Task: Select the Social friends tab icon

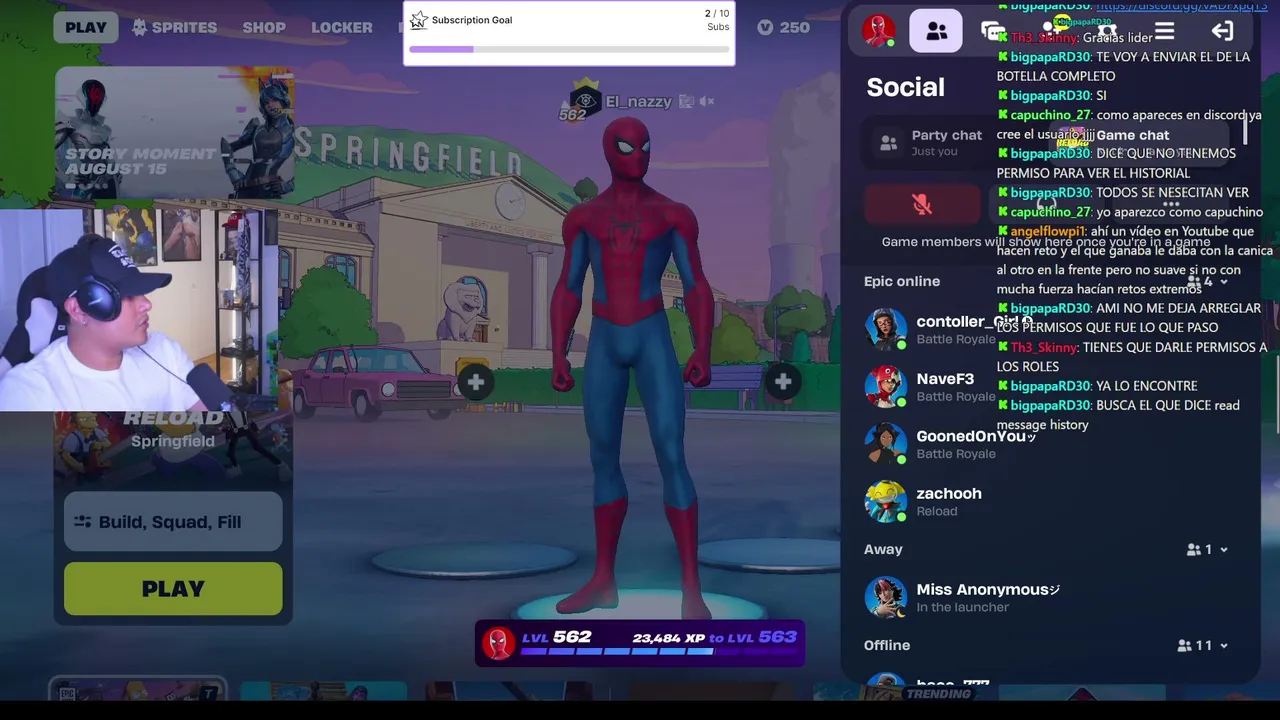Action: (936, 31)
